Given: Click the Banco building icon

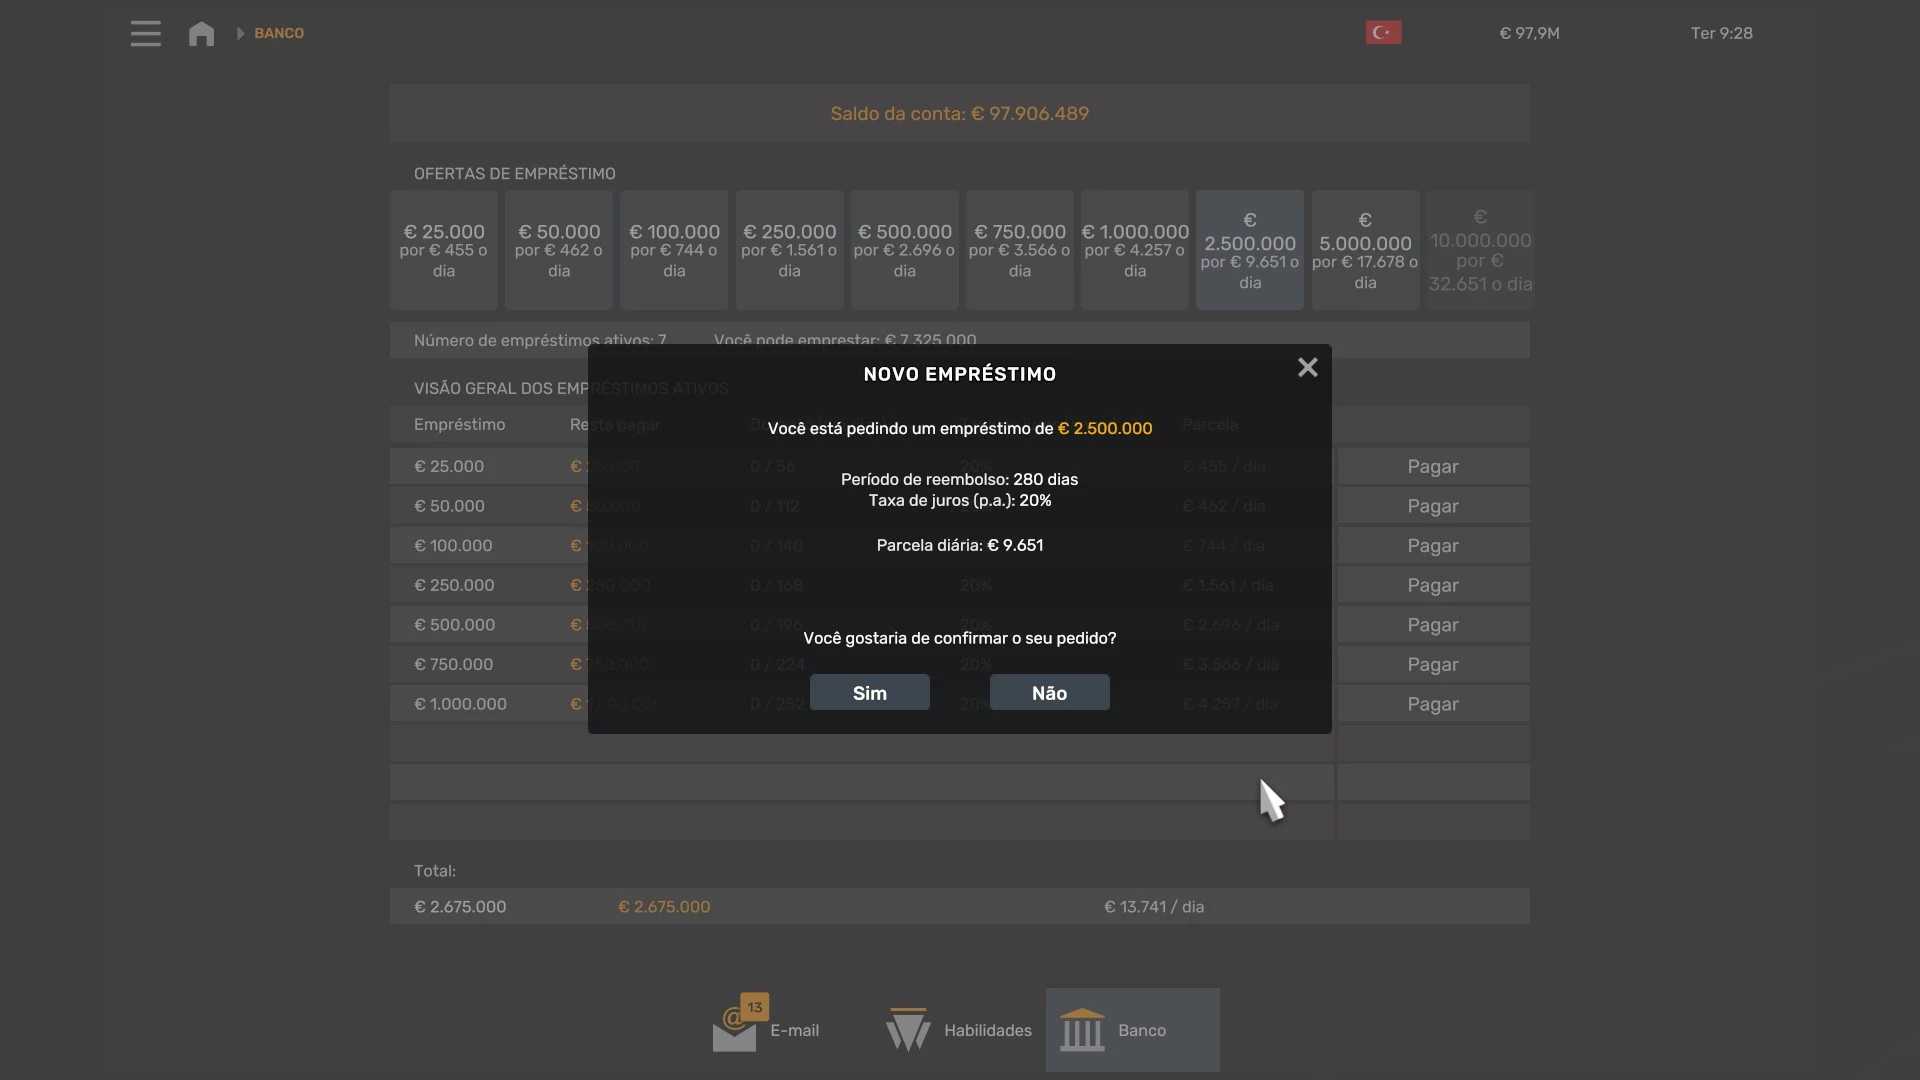Looking at the screenshot, I should (x=1082, y=1030).
